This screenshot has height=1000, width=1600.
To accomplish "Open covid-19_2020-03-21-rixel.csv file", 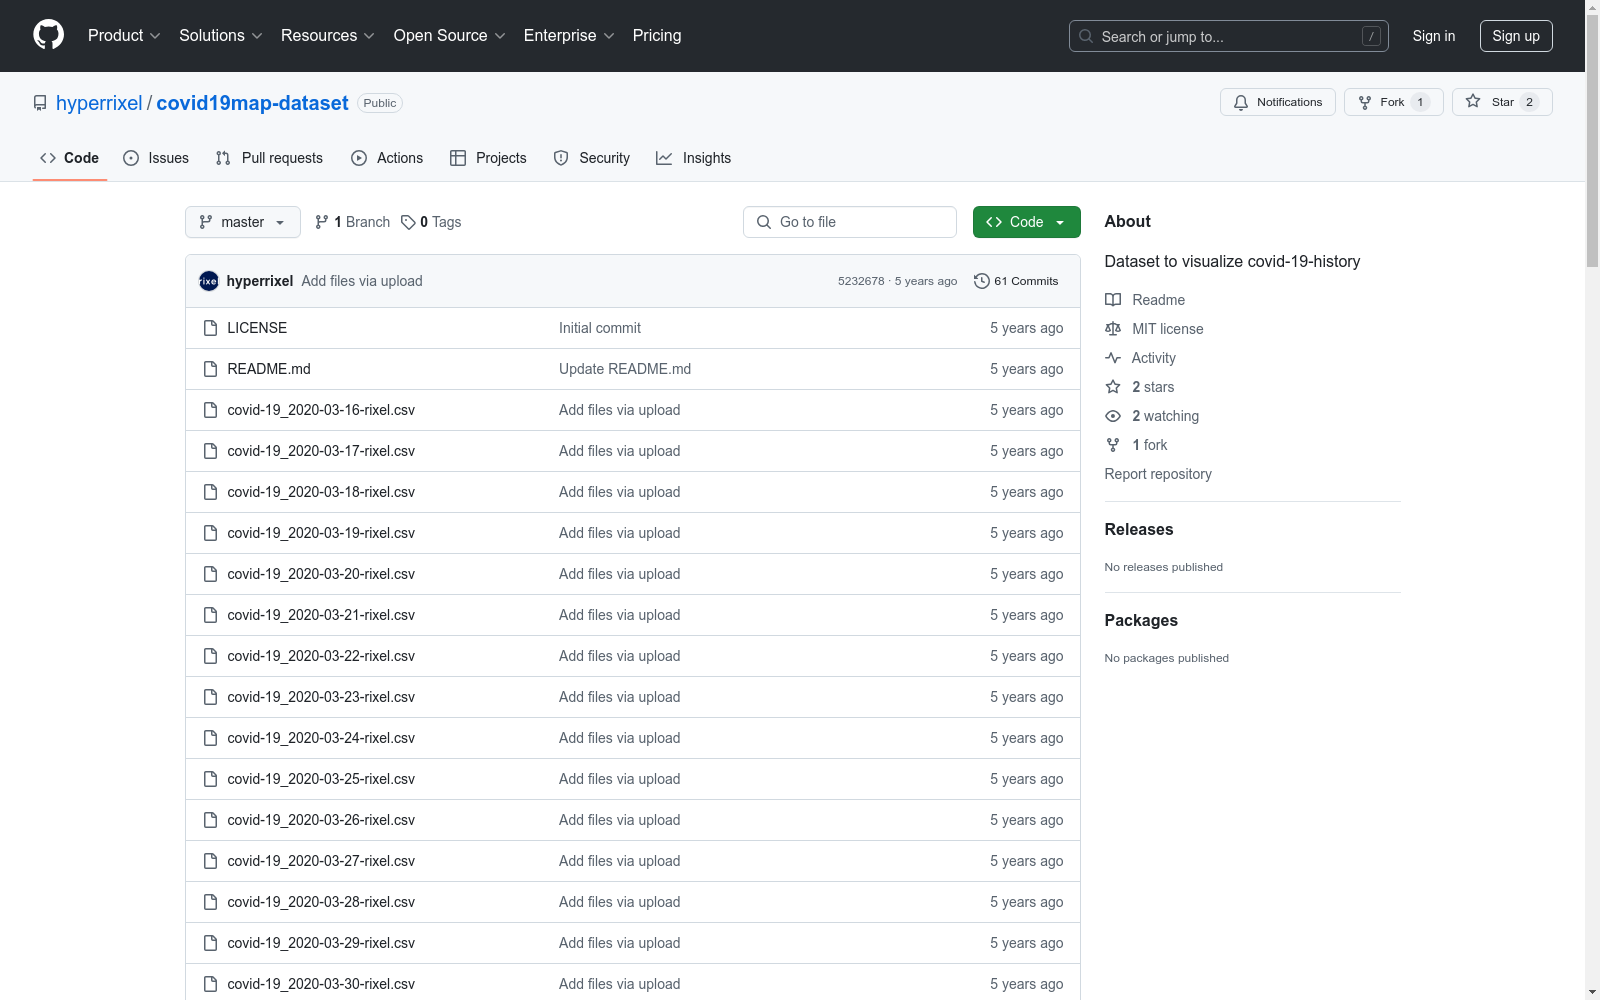I will click(321, 615).
